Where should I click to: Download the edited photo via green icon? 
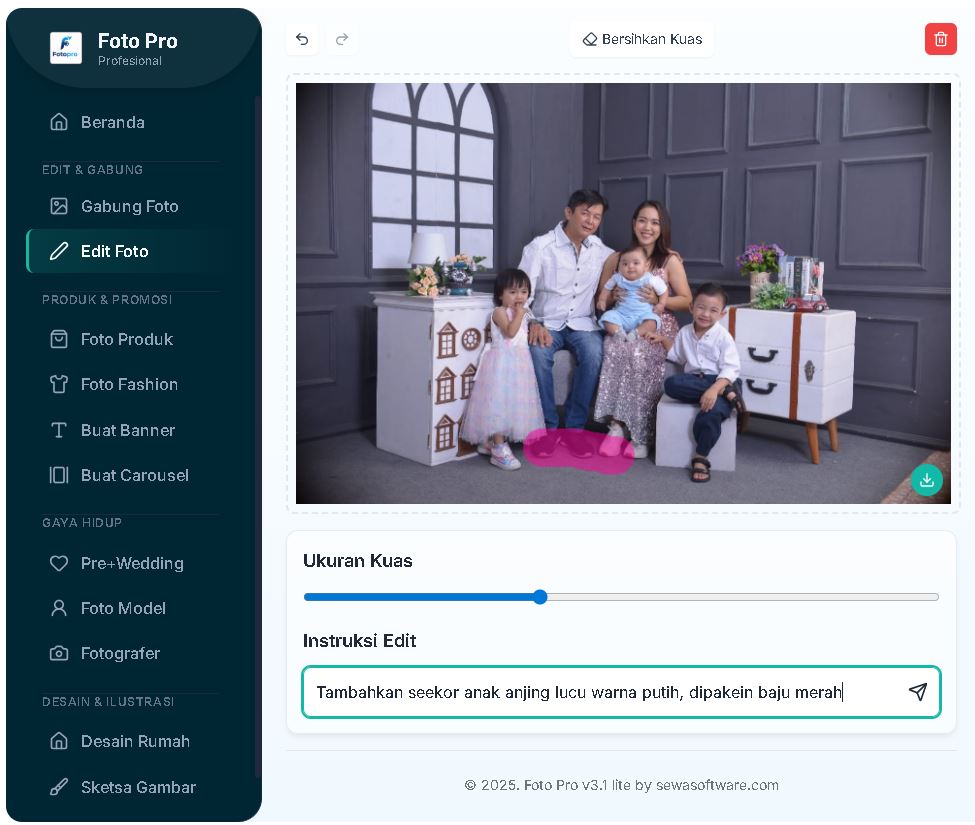tap(927, 480)
